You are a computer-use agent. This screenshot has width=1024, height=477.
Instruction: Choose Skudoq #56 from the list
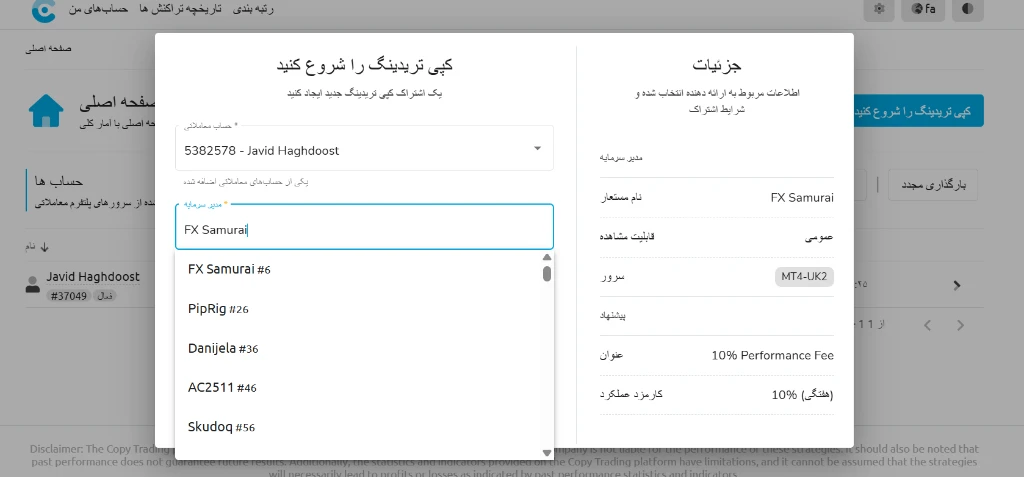pyautogui.click(x=359, y=427)
